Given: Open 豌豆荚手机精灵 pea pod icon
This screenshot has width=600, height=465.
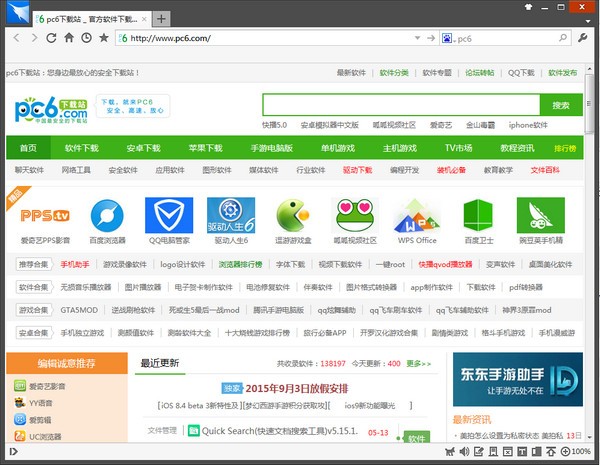Looking at the screenshot, I should [x=541, y=215].
